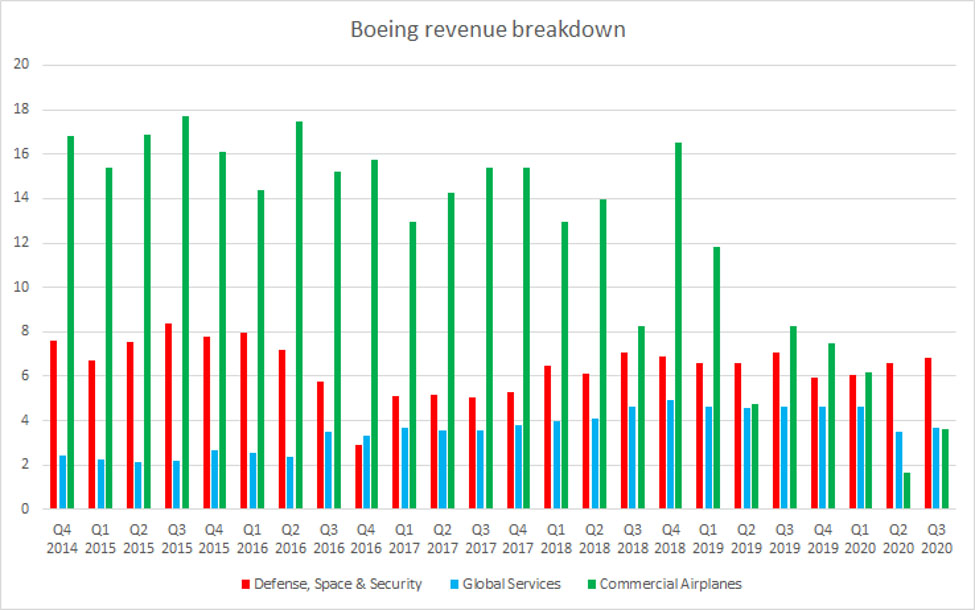Click the Q4 2016 axis label
977x610 pixels.
pos(366,539)
